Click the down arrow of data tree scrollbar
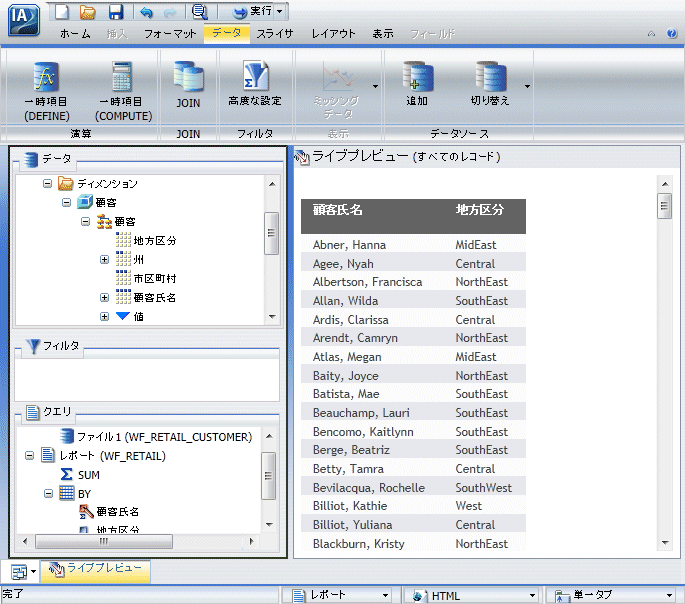The width and height of the screenshot is (685, 604). coord(272,317)
